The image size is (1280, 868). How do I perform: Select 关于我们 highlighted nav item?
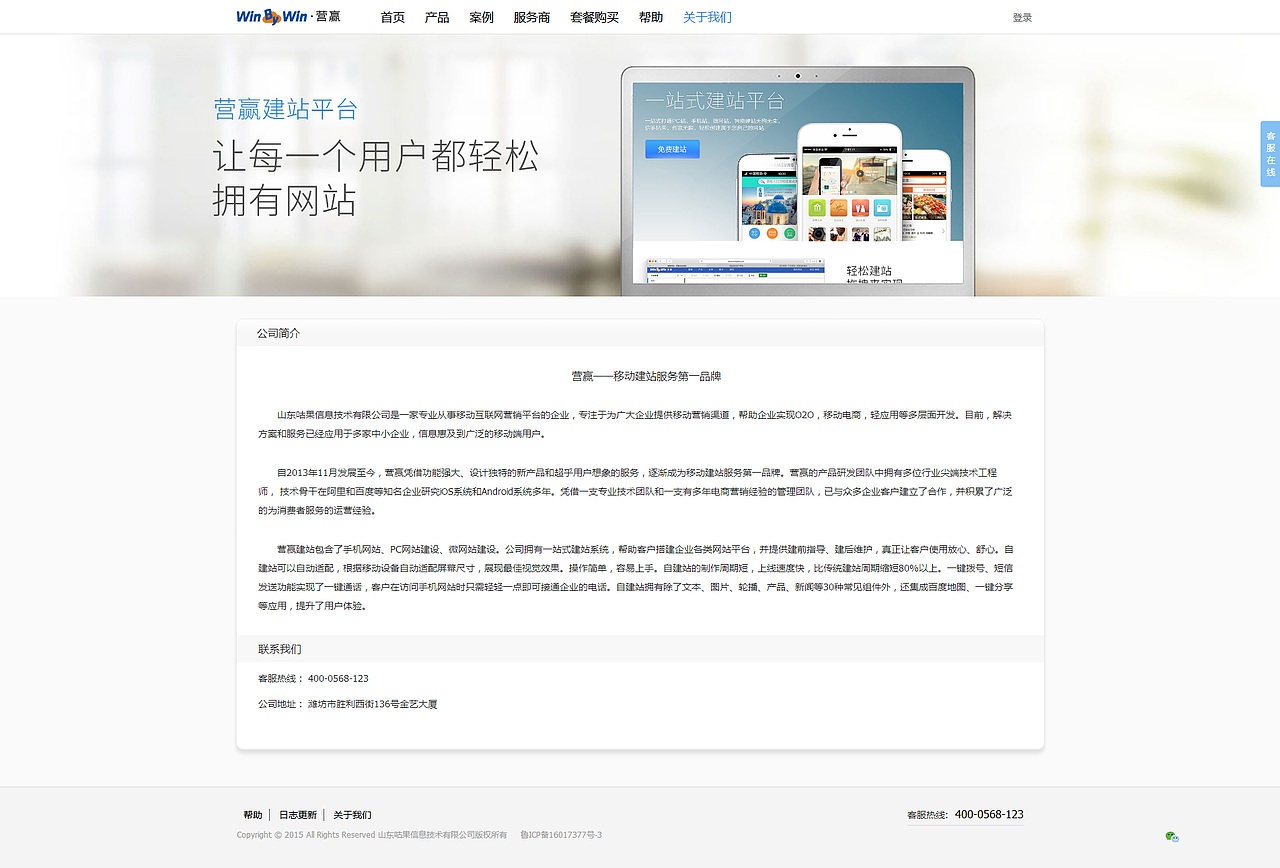(x=708, y=16)
